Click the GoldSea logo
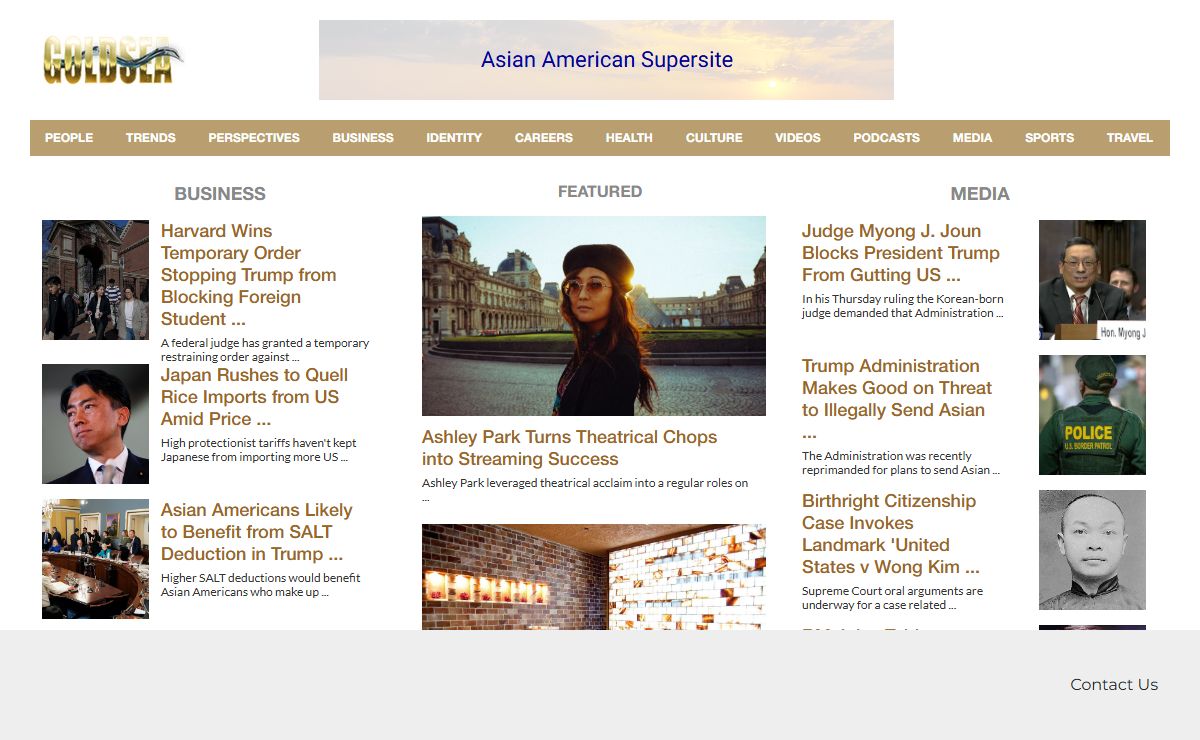 (x=113, y=60)
